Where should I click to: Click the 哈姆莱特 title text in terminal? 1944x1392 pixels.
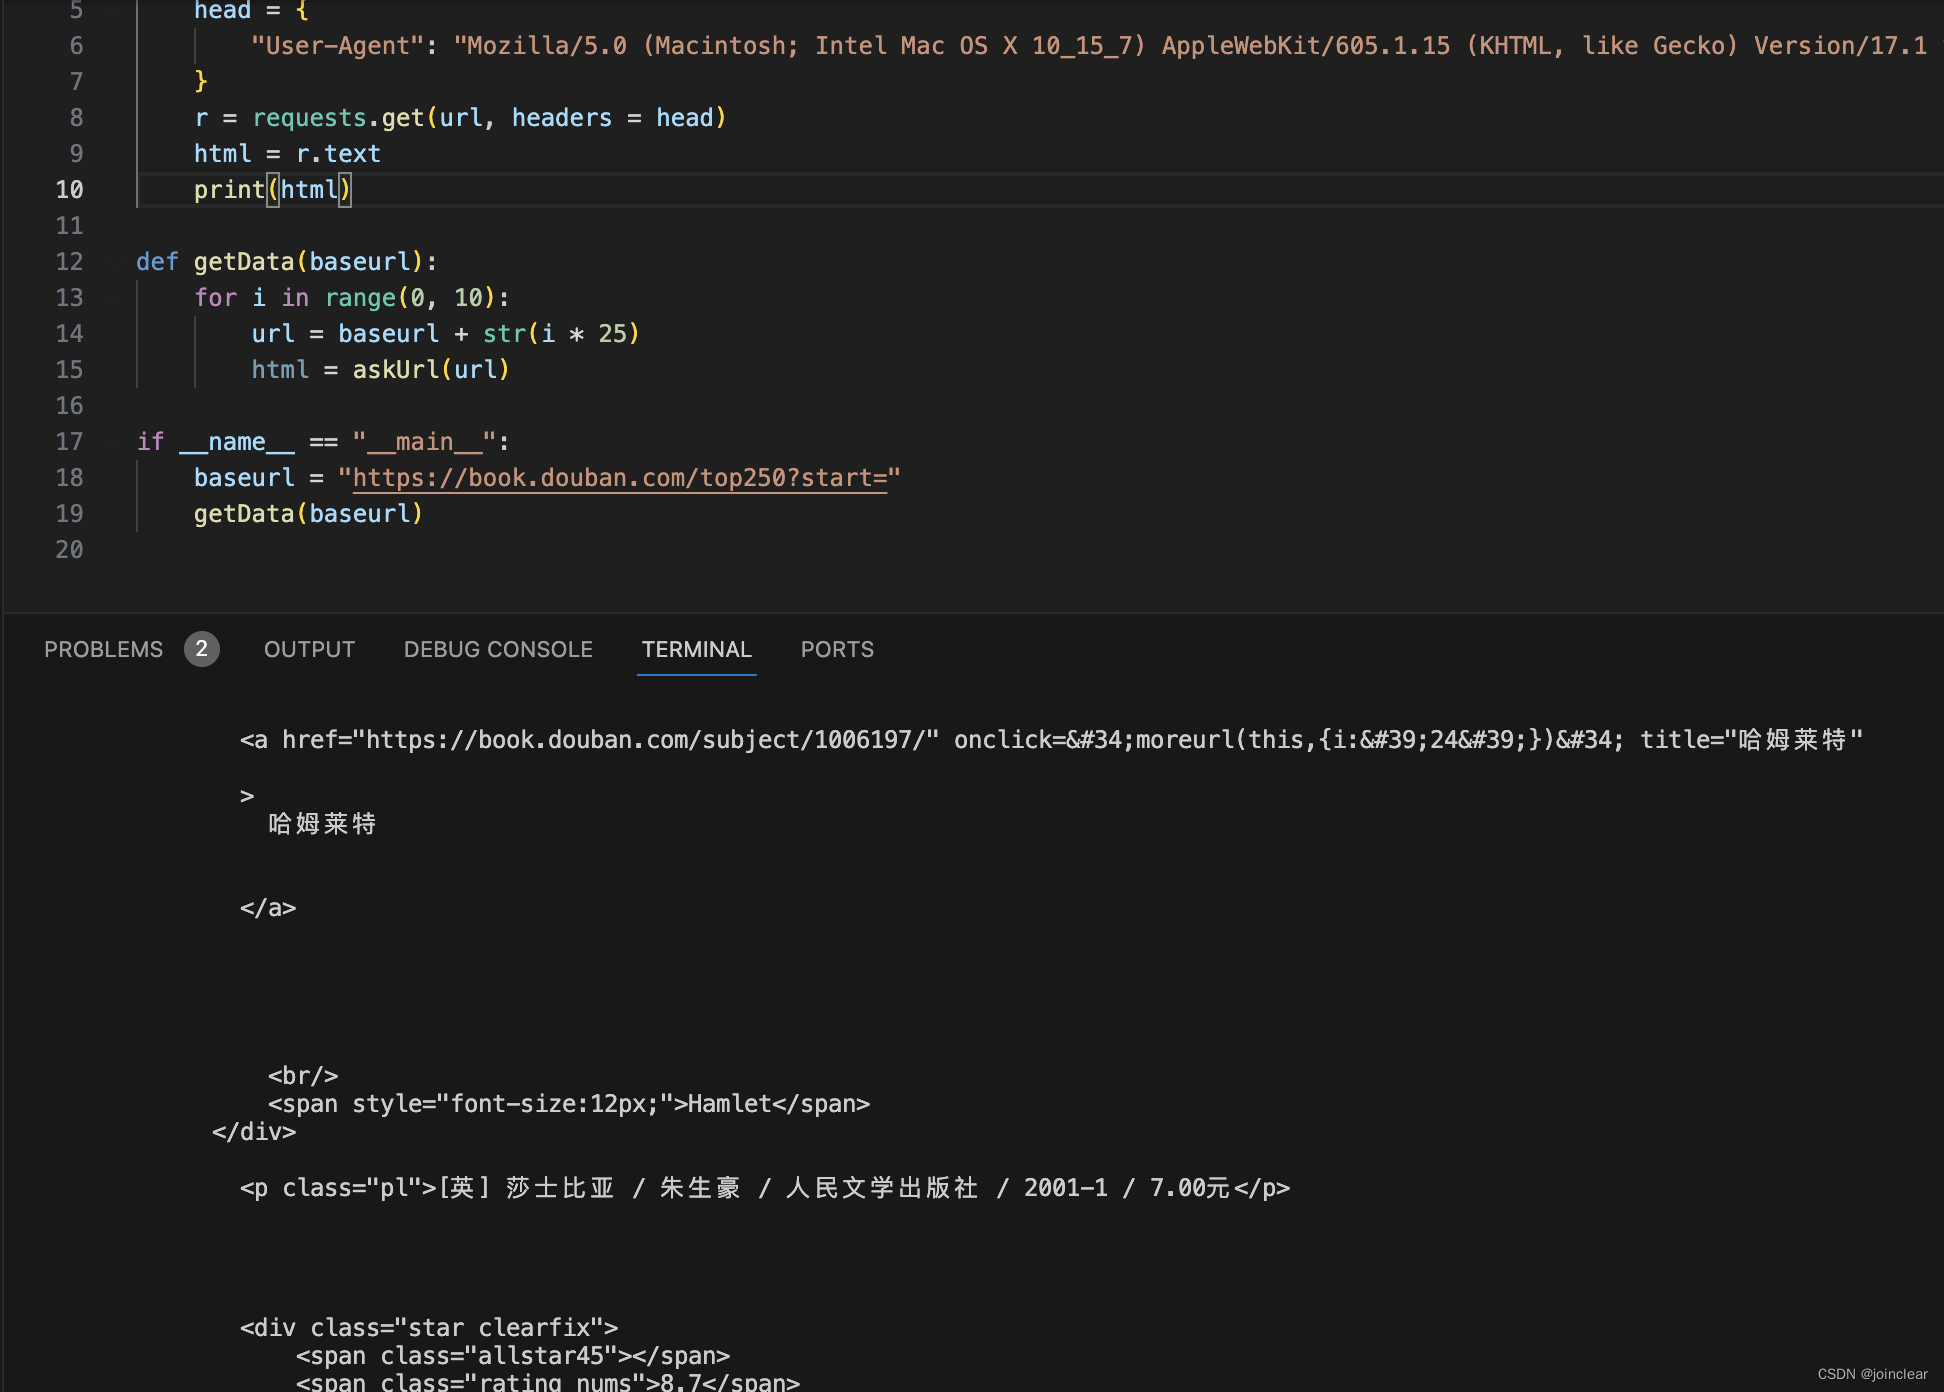pyautogui.click(x=322, y=824)
